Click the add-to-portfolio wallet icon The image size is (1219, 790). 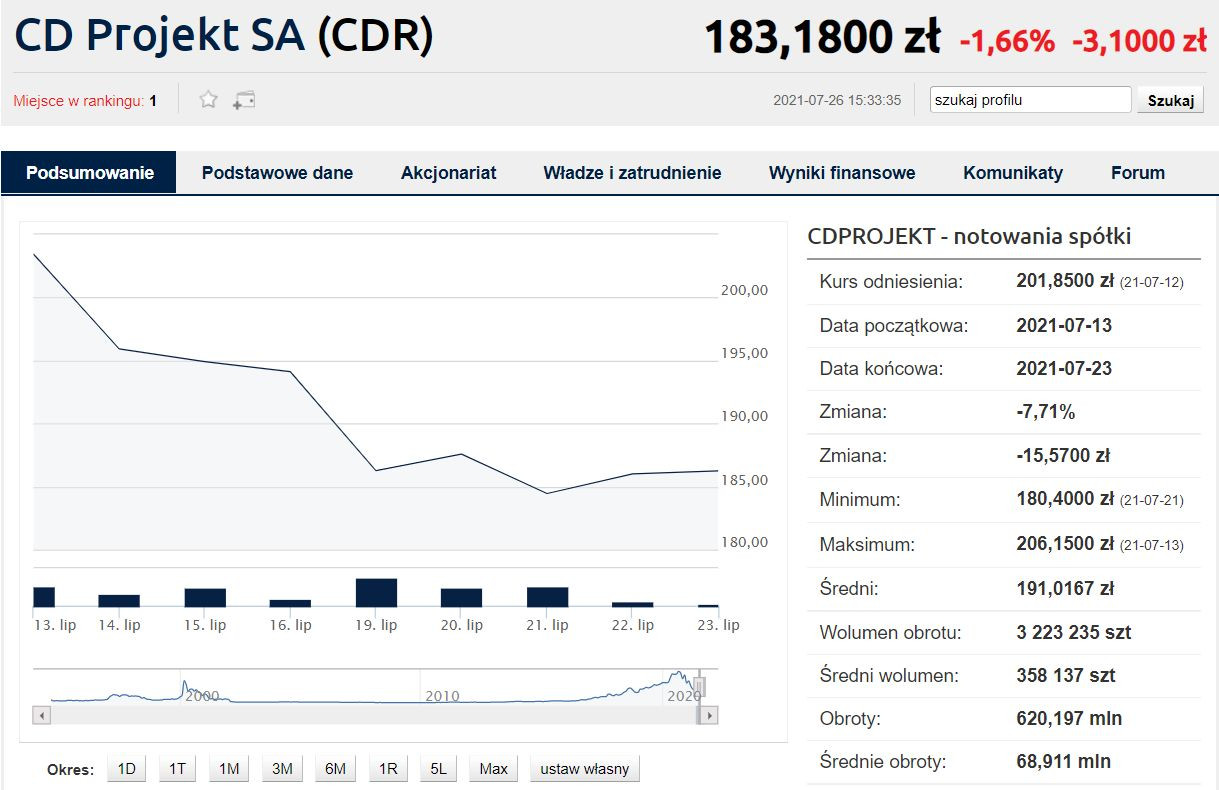click(244, 99)
